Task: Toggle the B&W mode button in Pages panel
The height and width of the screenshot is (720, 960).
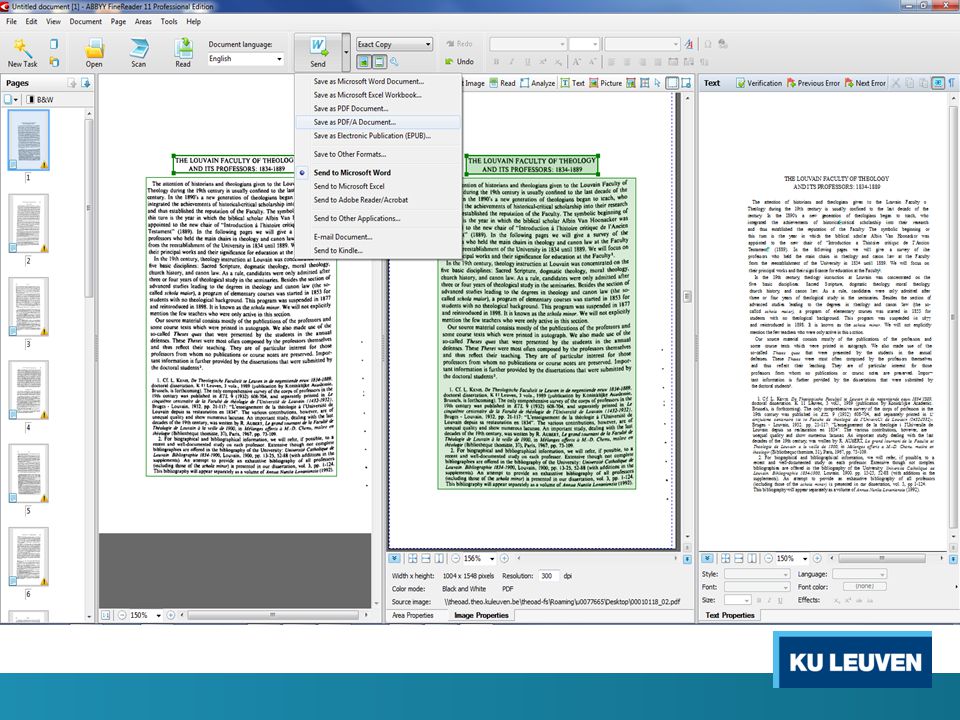Action: [40, 99]
